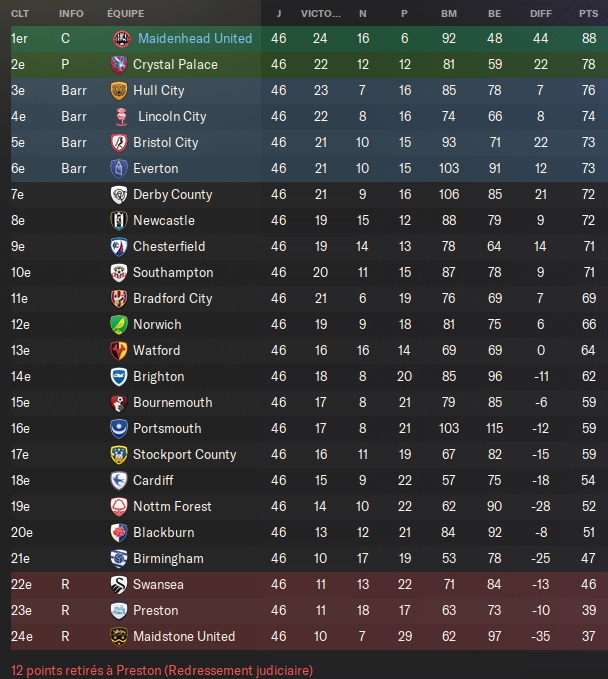Viewport: 608px width, 679px height.
Task: Click the Norwich canary badge
Action: (119, 324)
